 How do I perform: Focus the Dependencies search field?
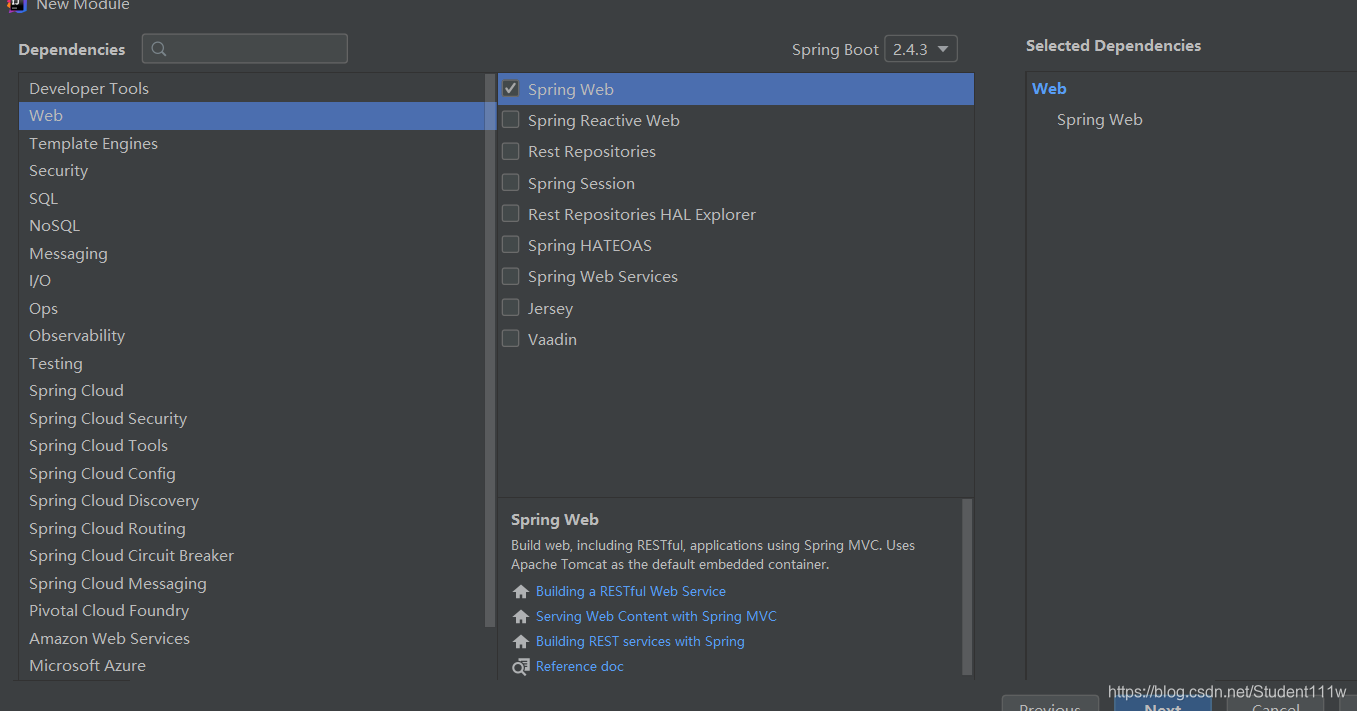[245, 49]
